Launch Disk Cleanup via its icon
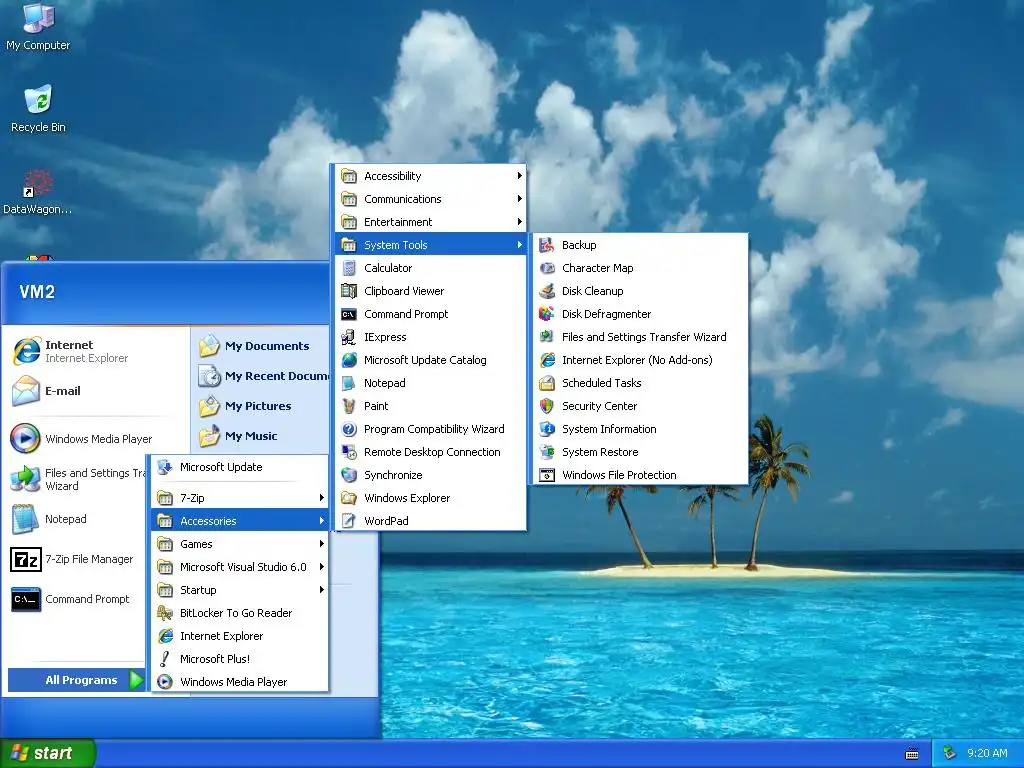Viewport: 1024px width, 768px height. 547,291
